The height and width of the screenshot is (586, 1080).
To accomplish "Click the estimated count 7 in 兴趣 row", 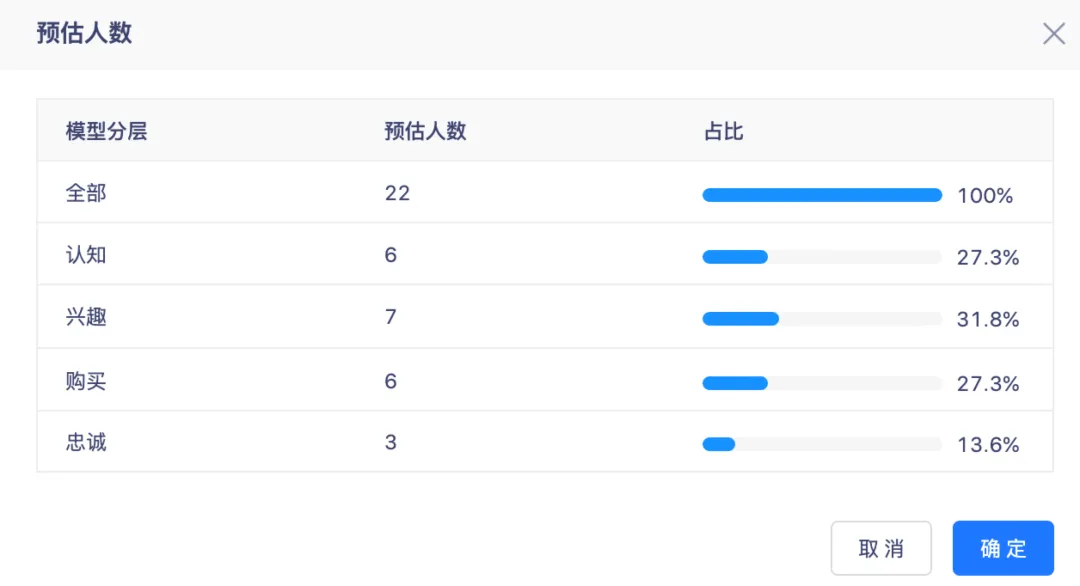I will pos(391,317).
